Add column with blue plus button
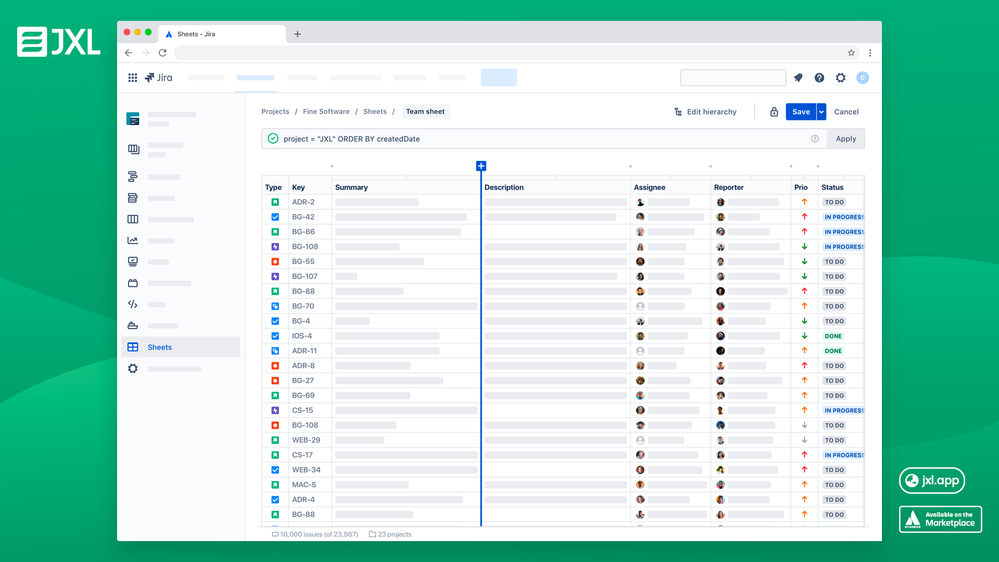The image size is (999, 562). (x=481, y=166)
